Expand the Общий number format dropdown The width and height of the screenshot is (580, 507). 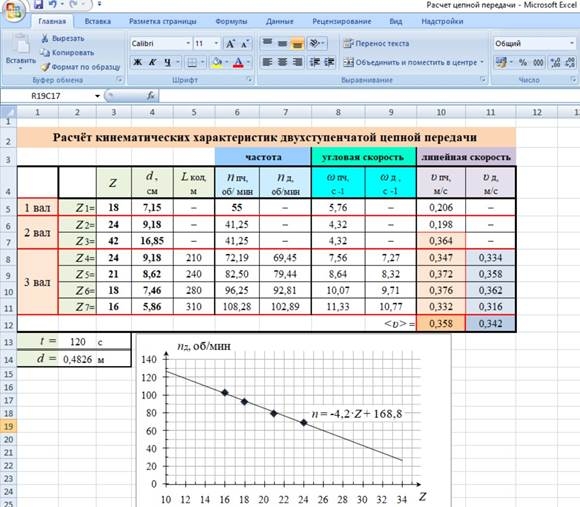572,44
